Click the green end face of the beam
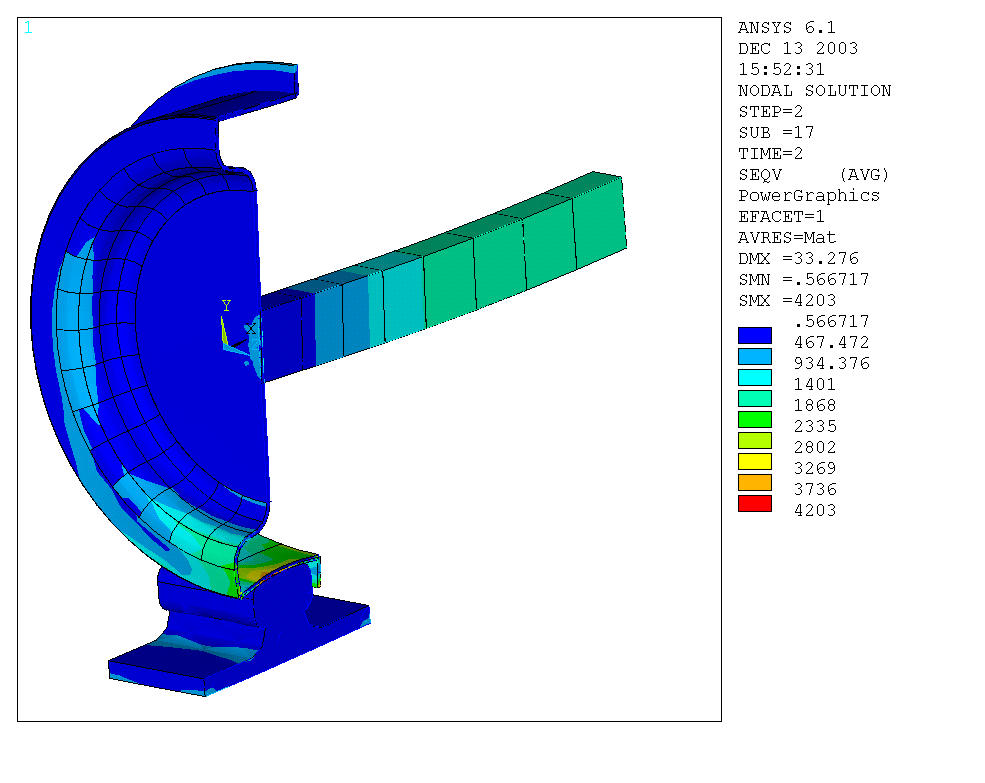The height and width of the screenshot is (783, 985). (x=599, y=223)
